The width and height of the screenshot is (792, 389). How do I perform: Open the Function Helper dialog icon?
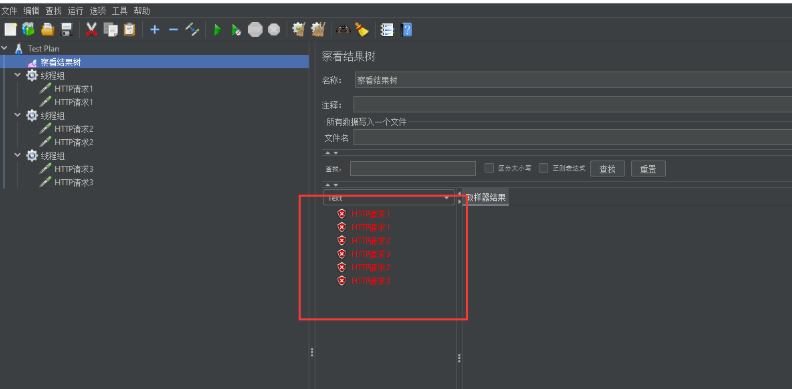click(x=387, y=30)
